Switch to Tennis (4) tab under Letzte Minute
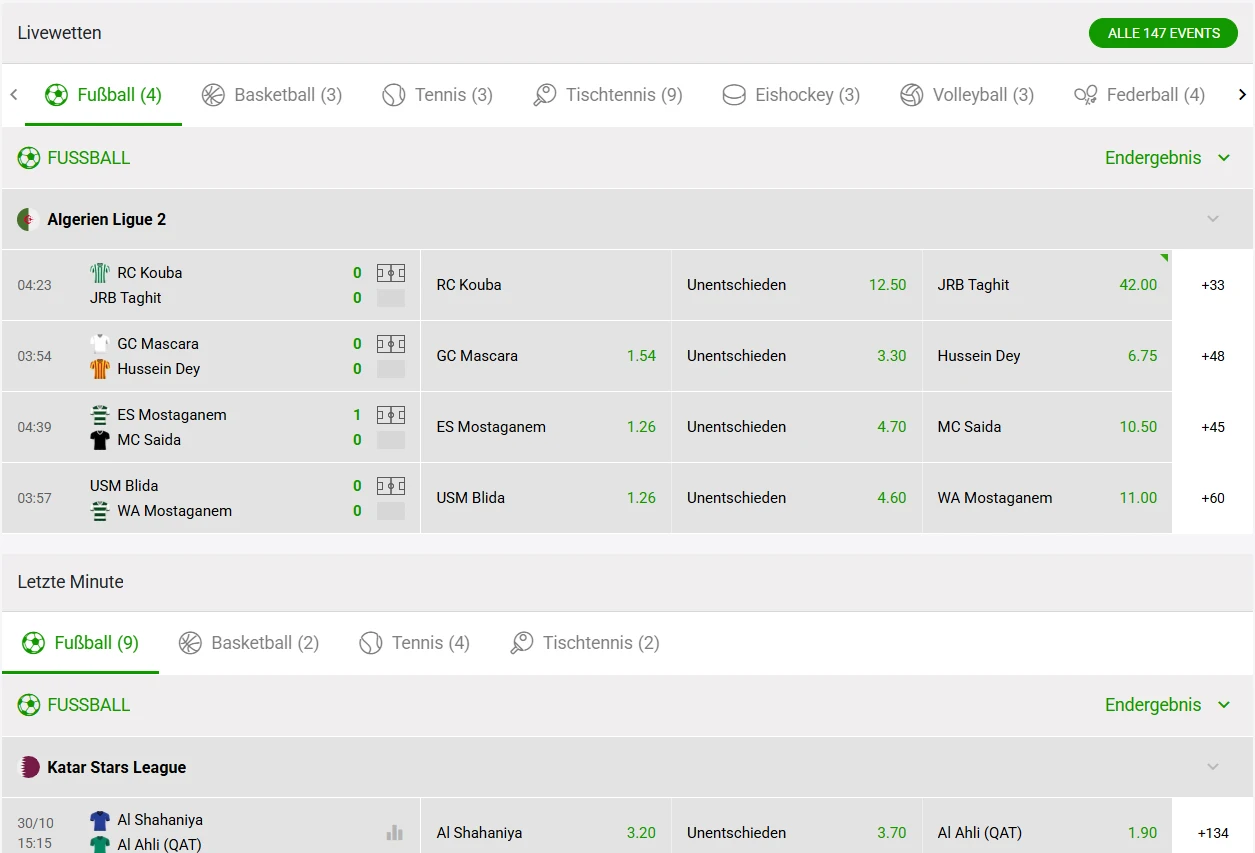The image size is (1255, 853). pos(414,643)
